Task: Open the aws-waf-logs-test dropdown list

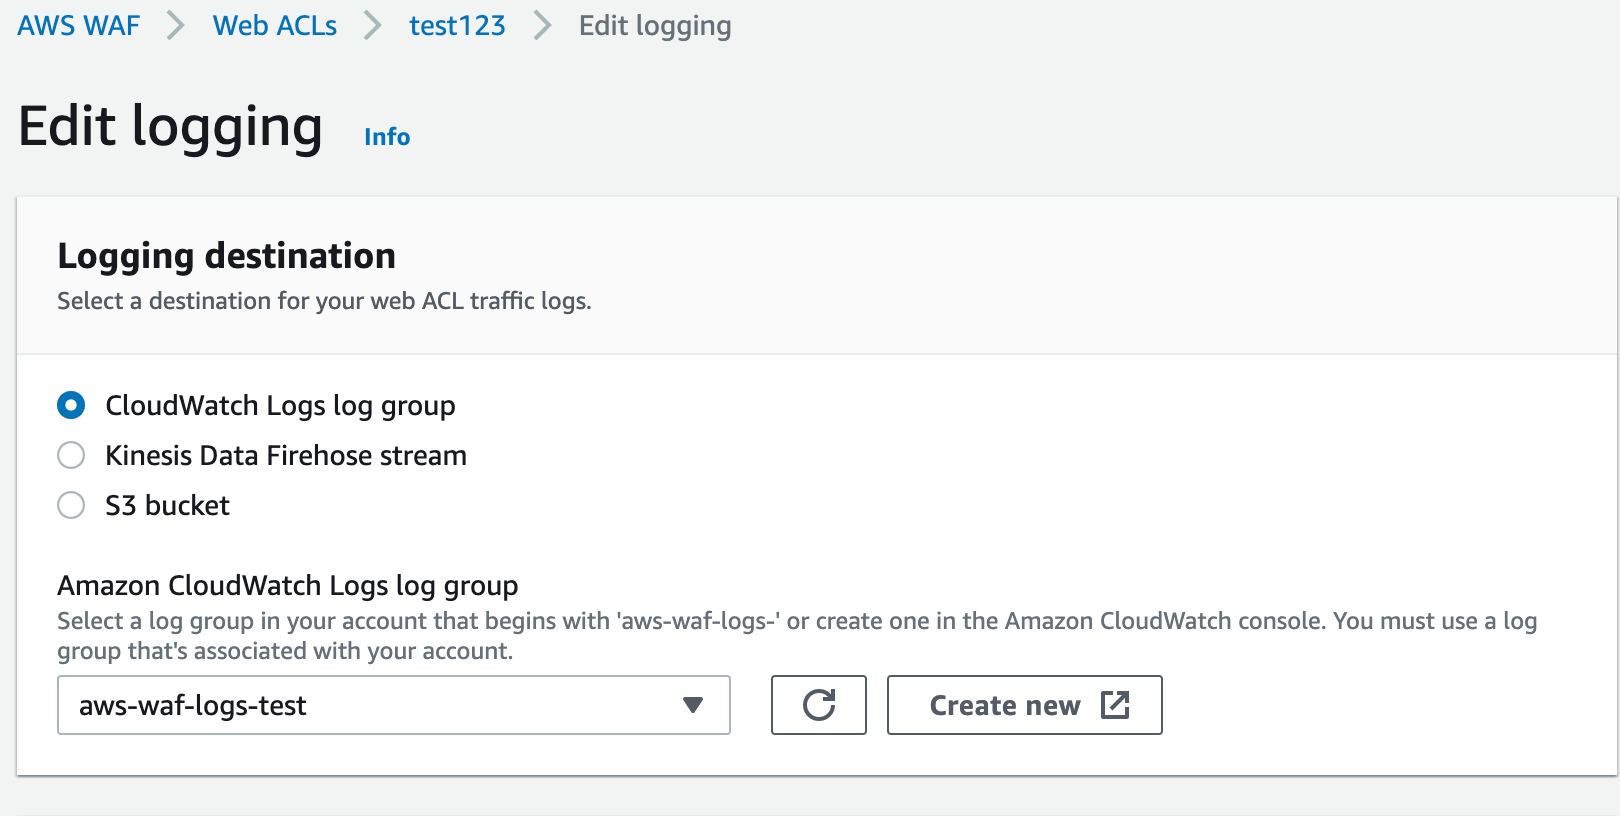Action: tap(394, 705)
